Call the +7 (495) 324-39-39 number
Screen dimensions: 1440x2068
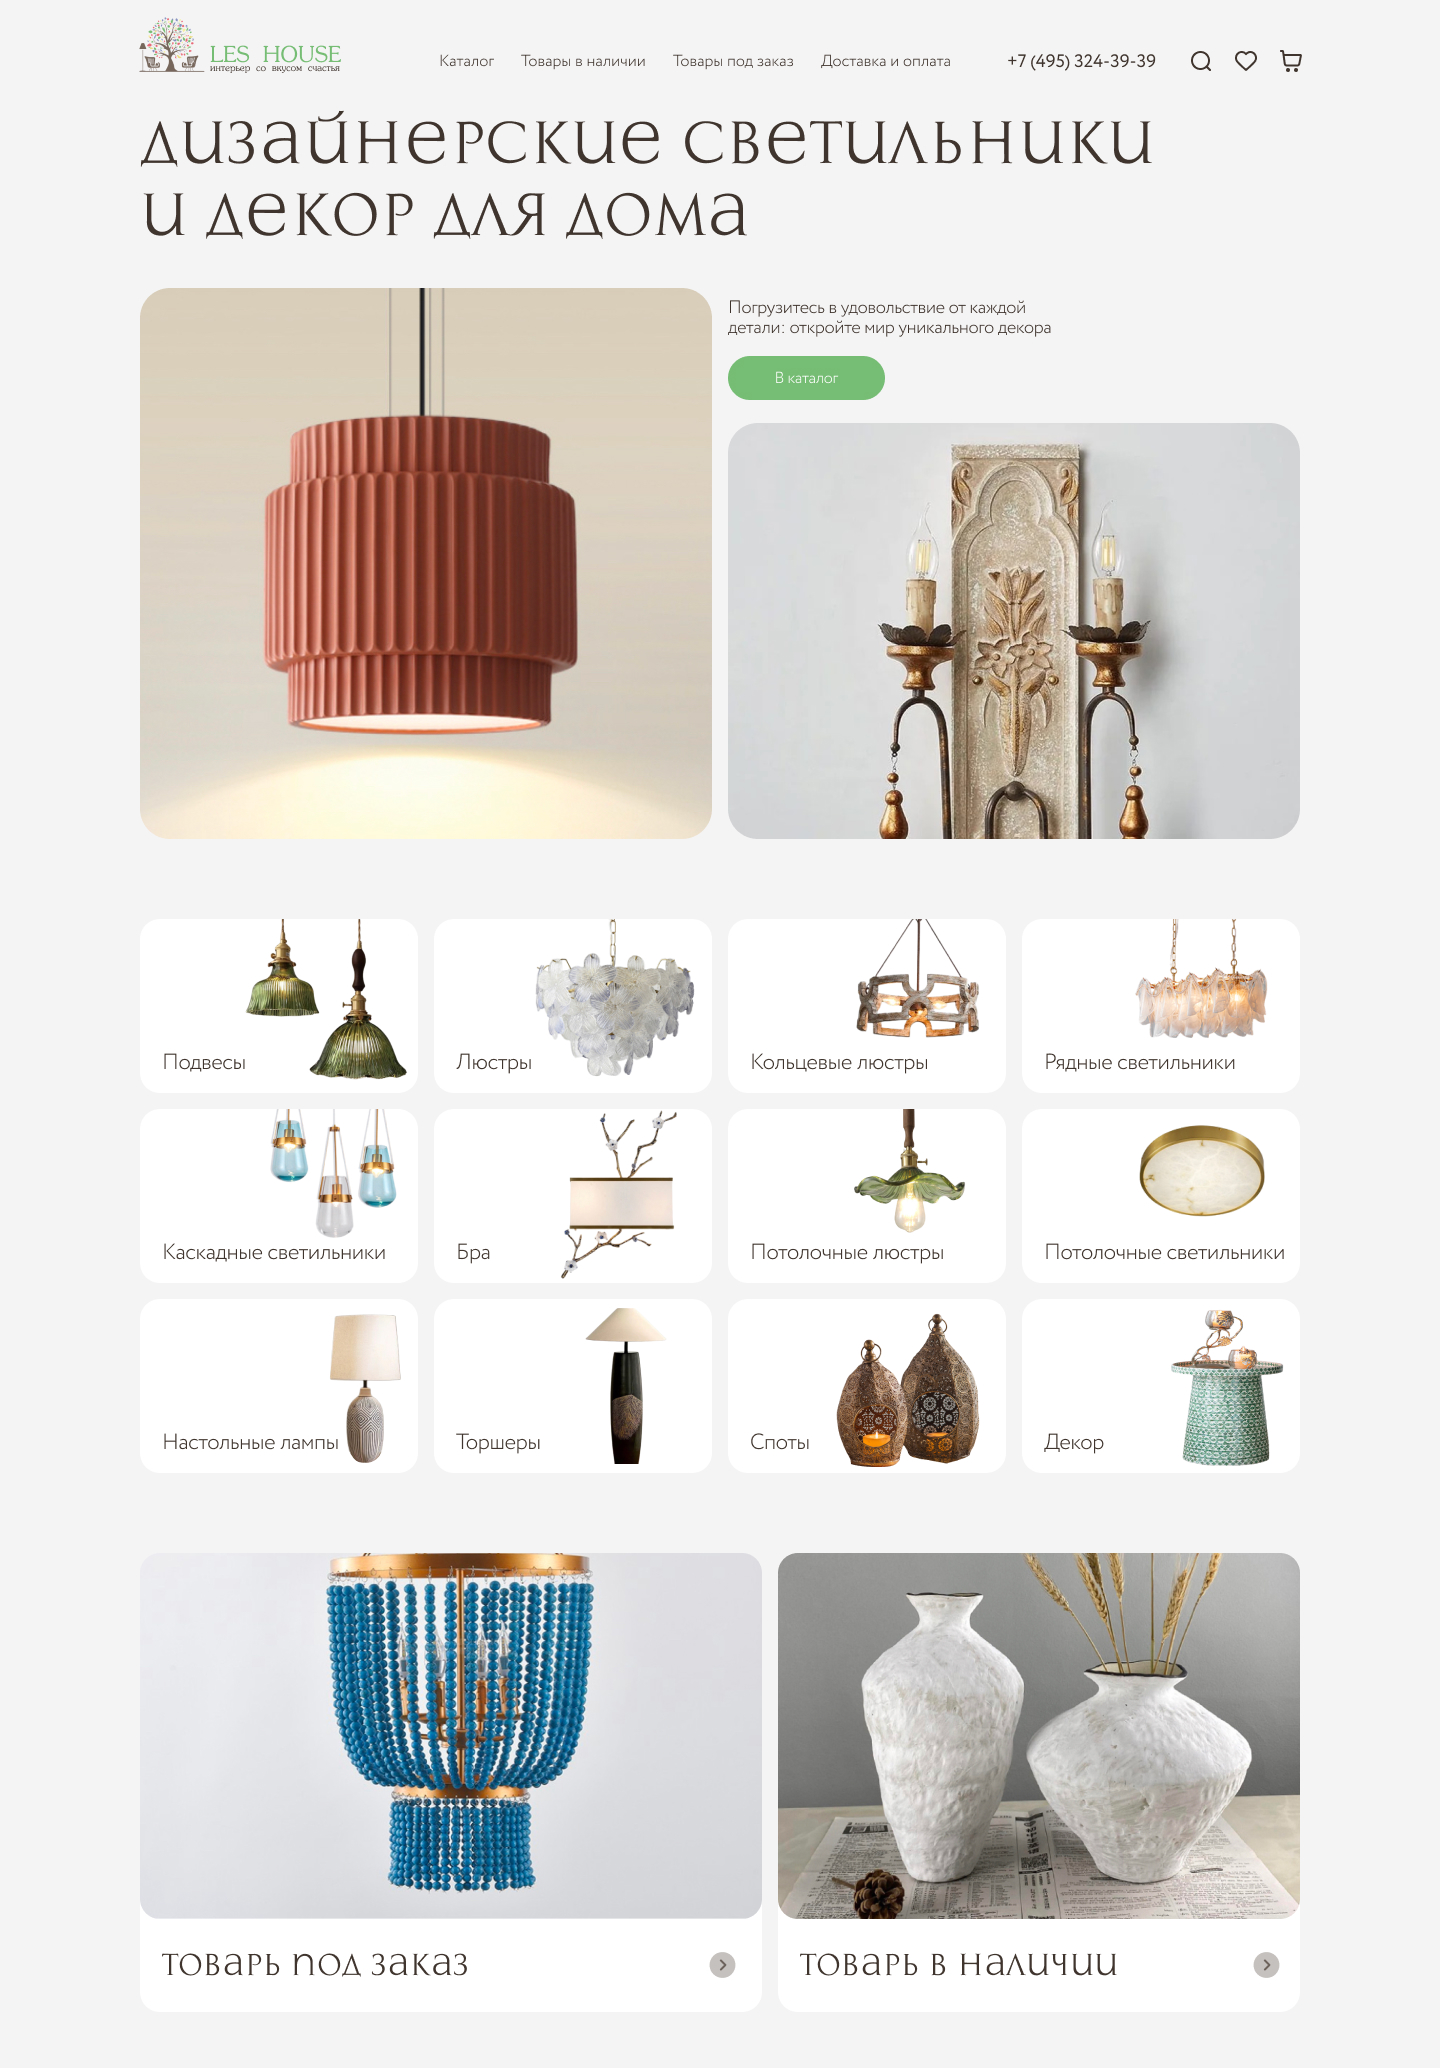coord(1081,61)
